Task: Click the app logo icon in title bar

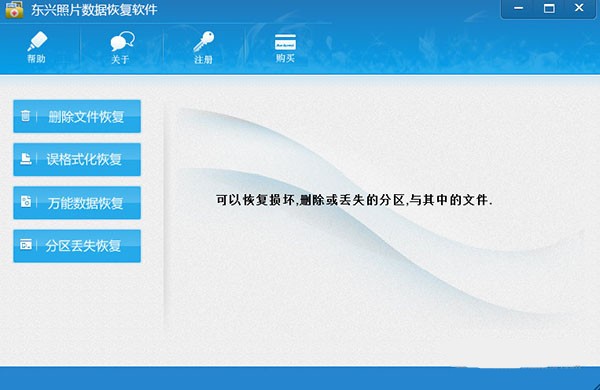Action: [14, 10]
